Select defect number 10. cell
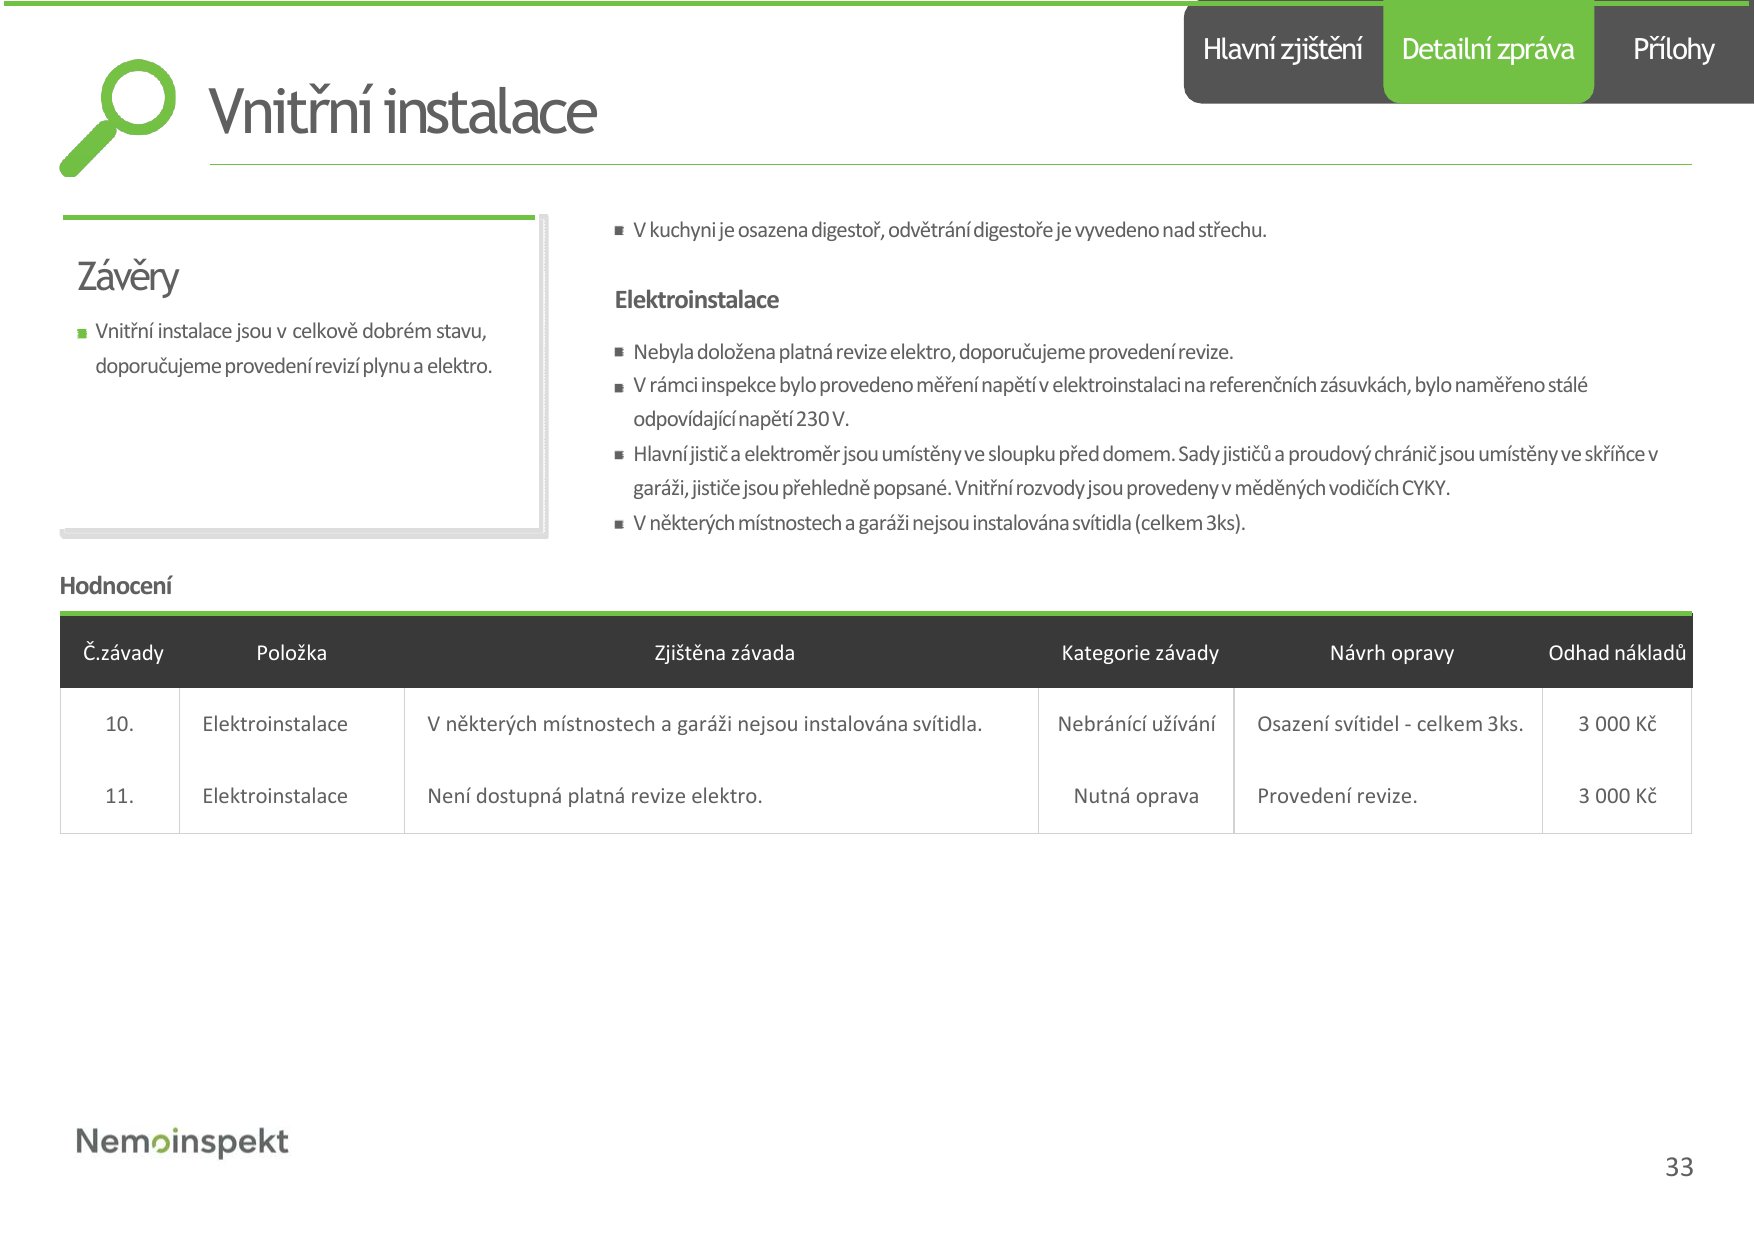 (119, 724)
